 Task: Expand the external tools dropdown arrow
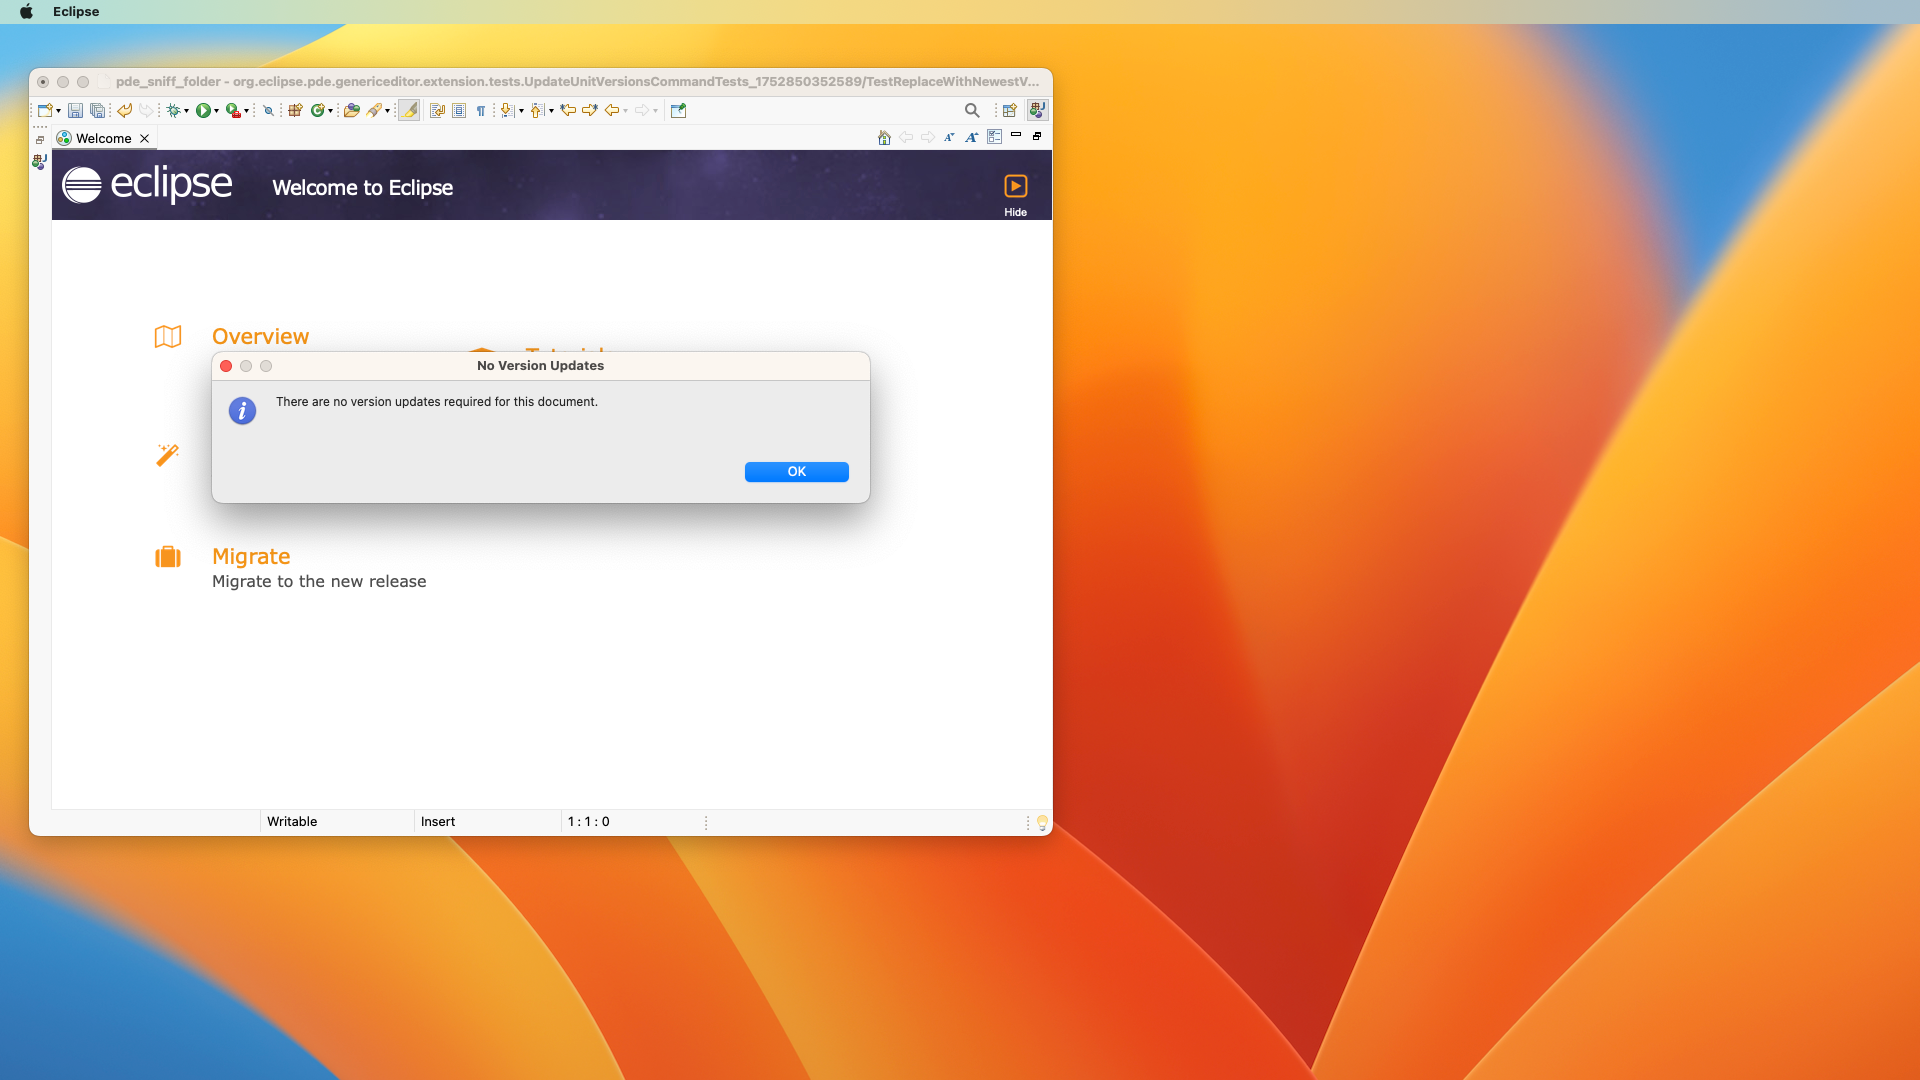[x=246, y=111]
